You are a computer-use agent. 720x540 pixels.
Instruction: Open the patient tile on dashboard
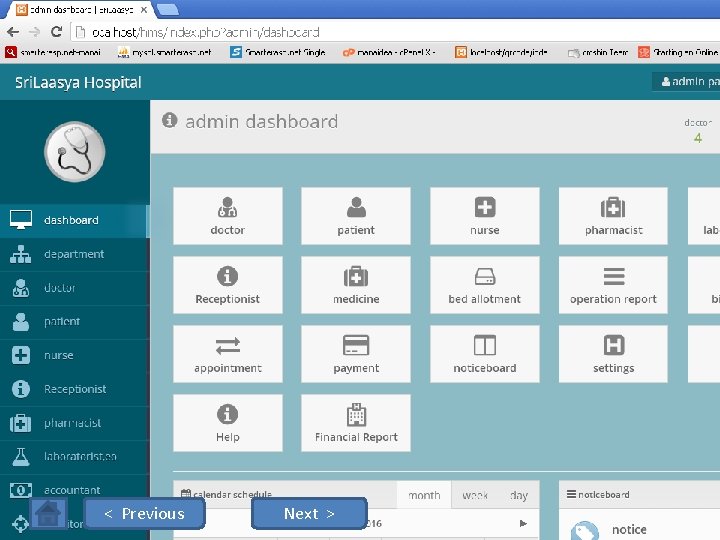tap(356, 216)
